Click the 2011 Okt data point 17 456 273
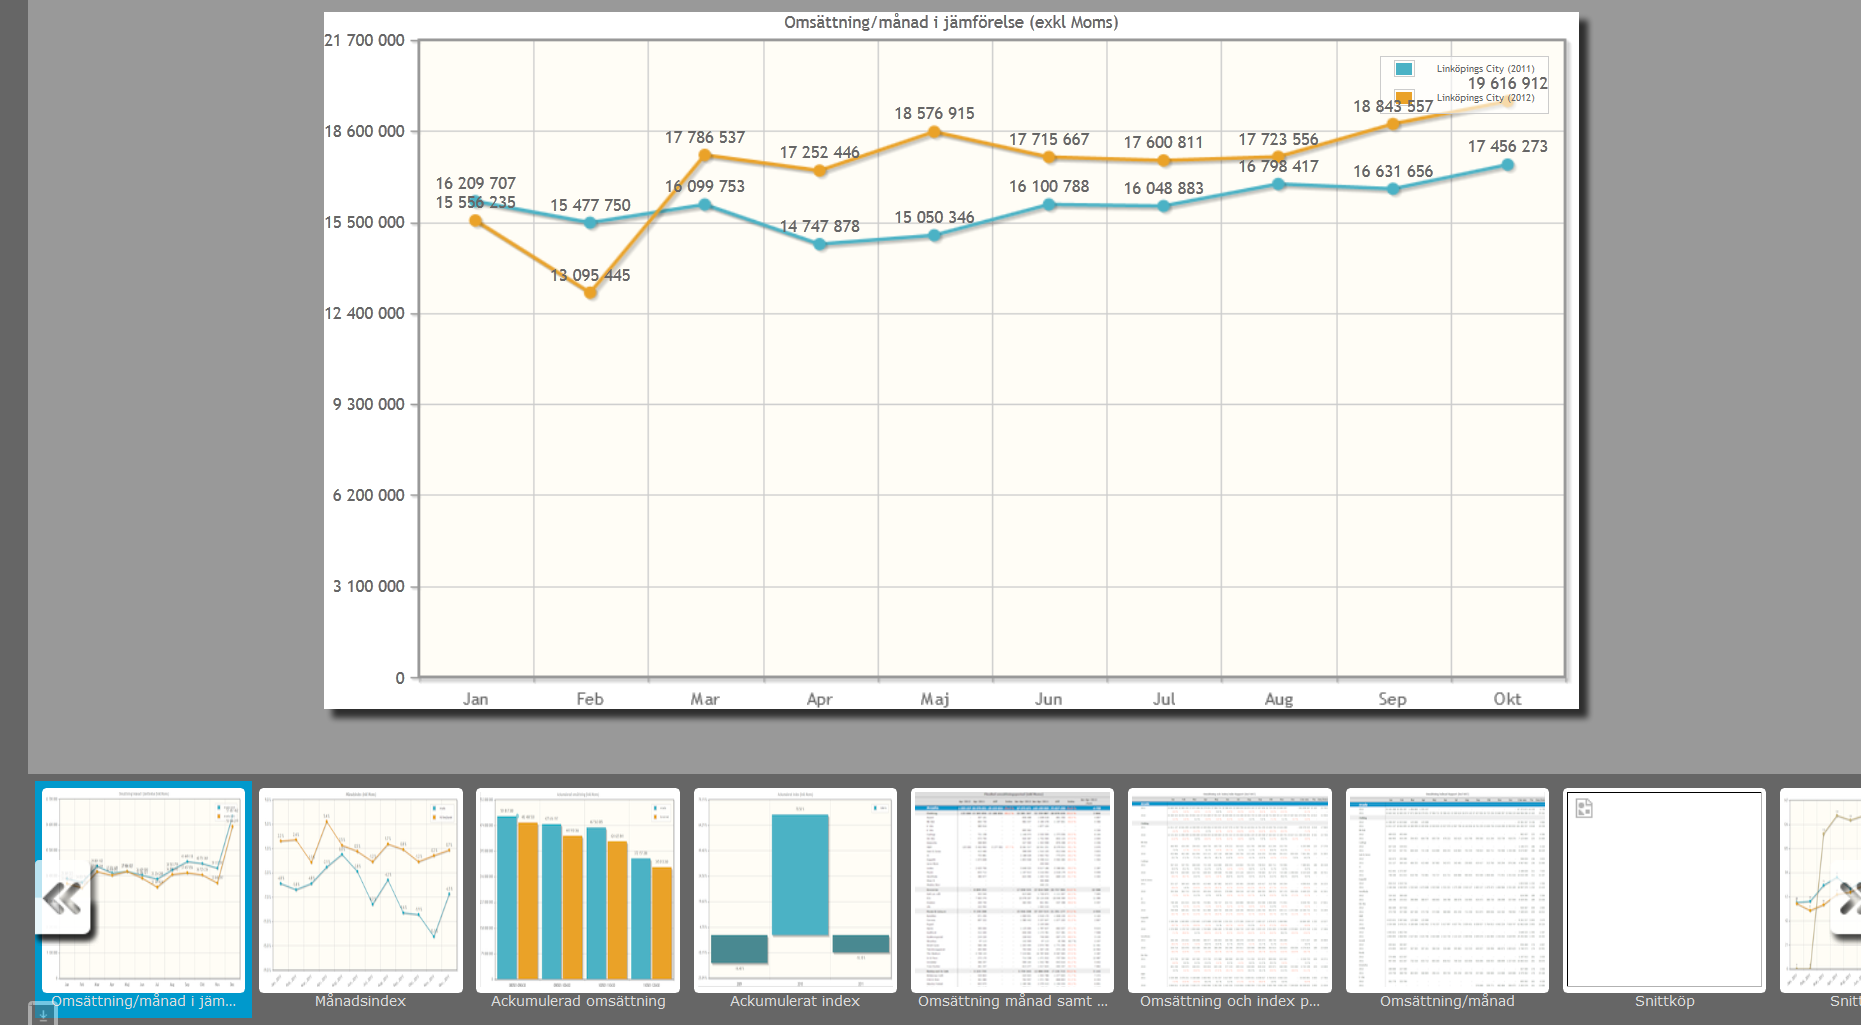Viewport: 1861px width, 1025px height. click(x=1507, y=165)
